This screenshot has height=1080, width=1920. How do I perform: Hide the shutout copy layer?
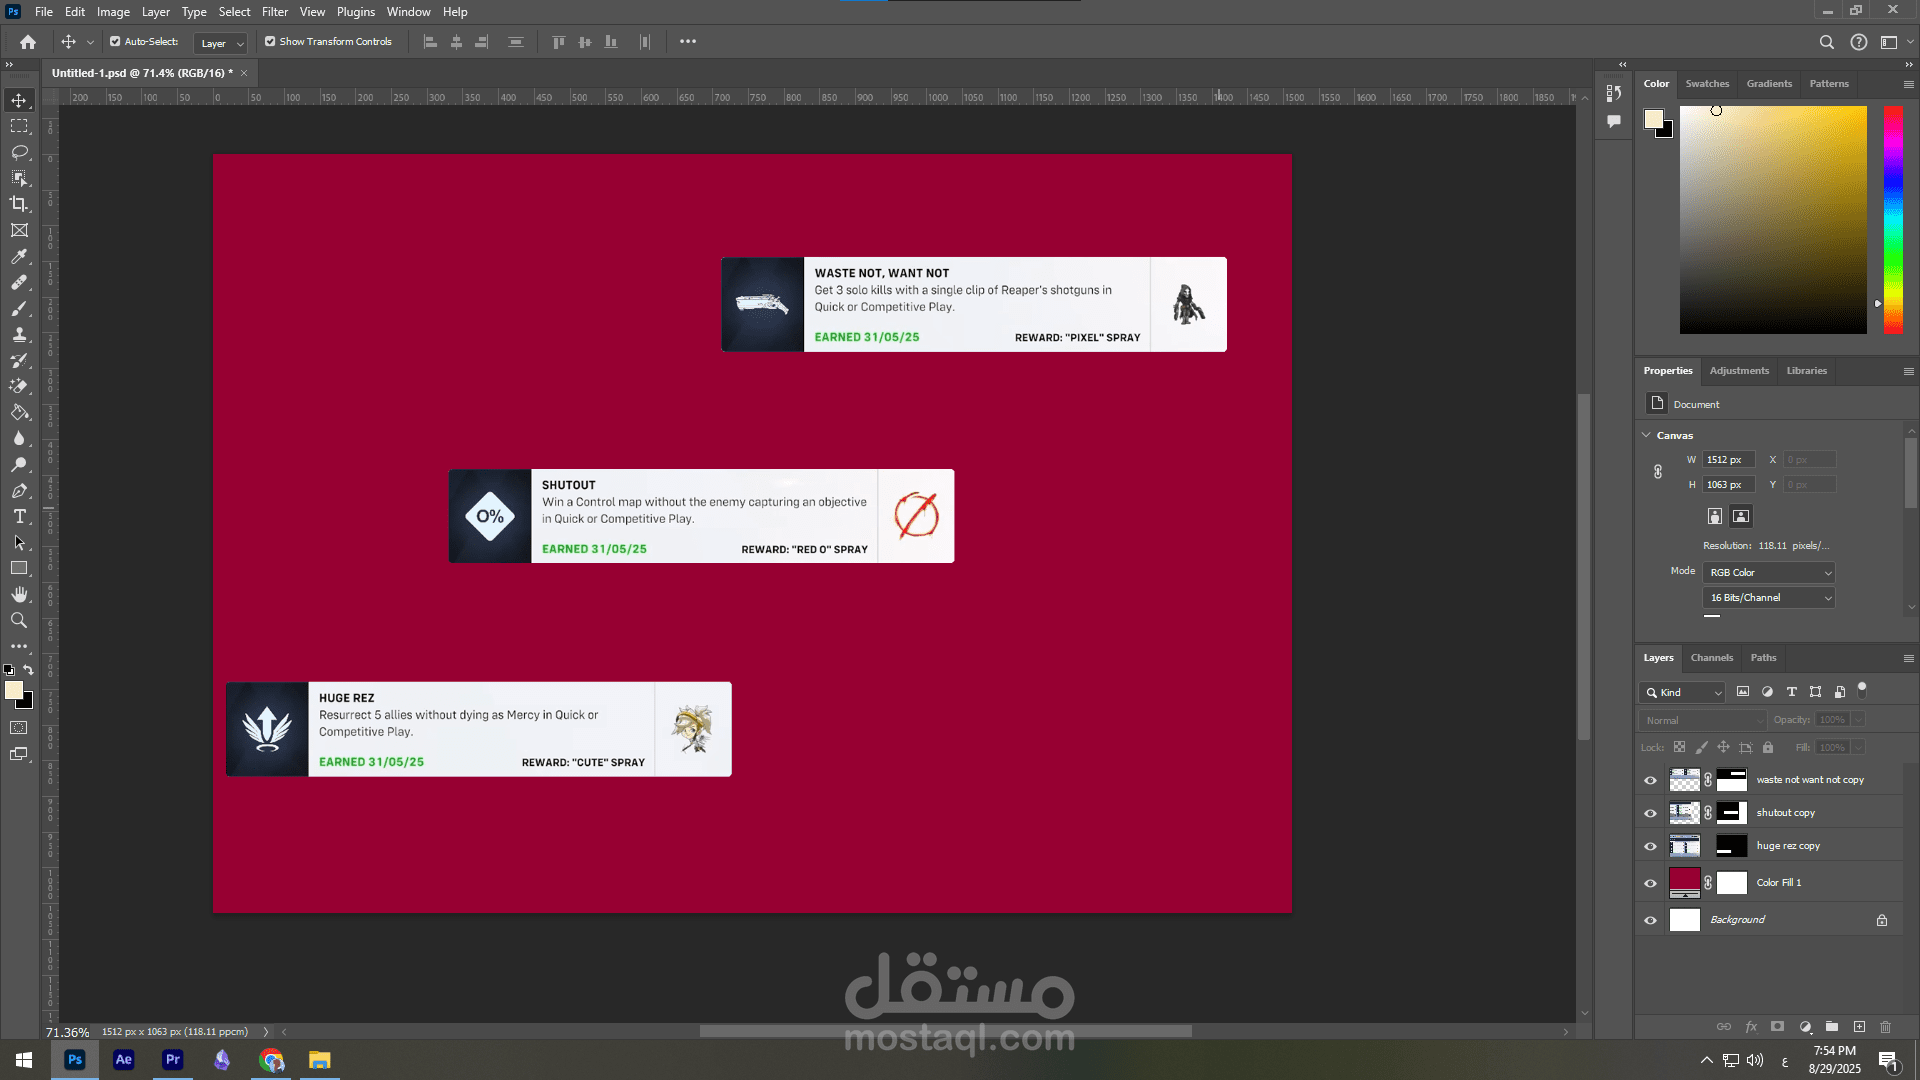coord(1650,813)
